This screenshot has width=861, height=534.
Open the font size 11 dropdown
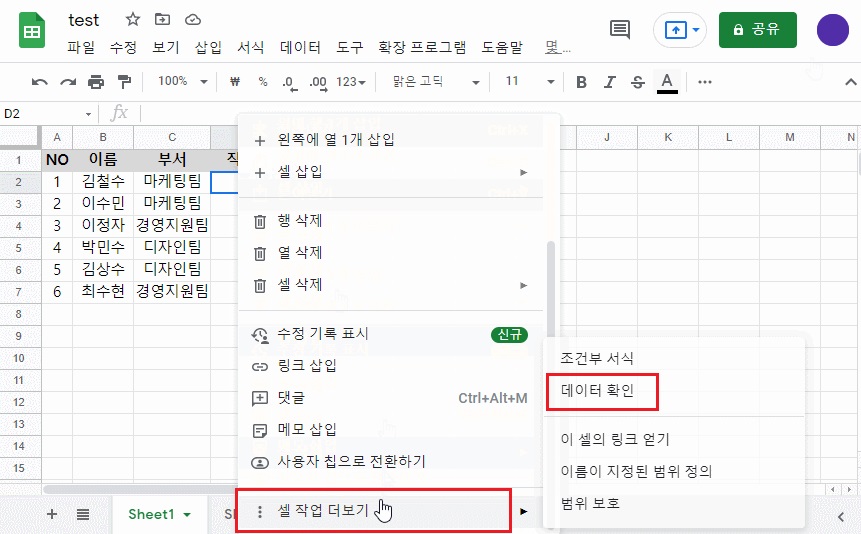pyautogui.click(x=529, y=82)
